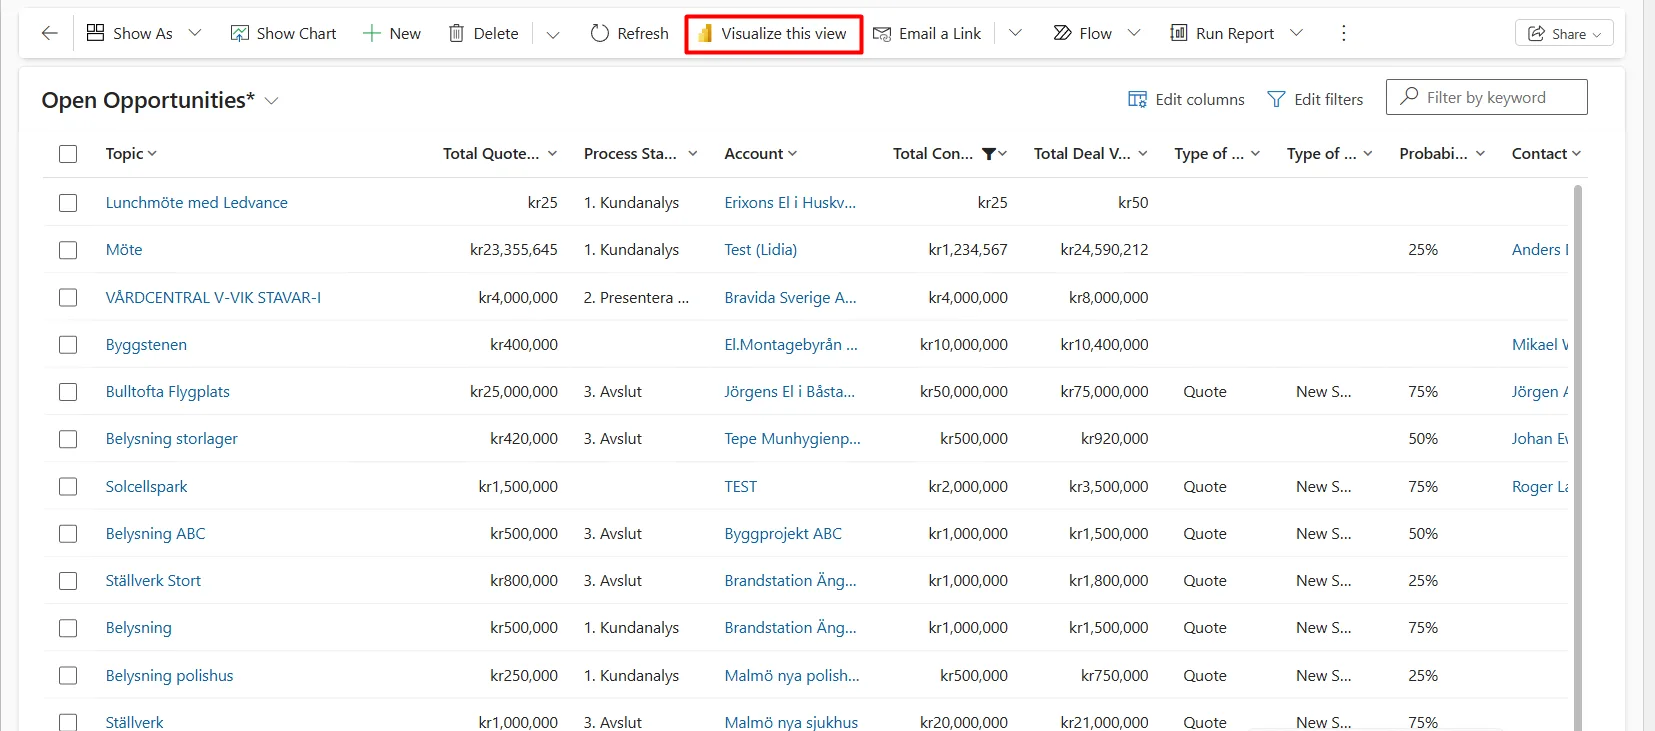
Task: Check the Solcellspark row checkbox
Action: tap(68, 487)
